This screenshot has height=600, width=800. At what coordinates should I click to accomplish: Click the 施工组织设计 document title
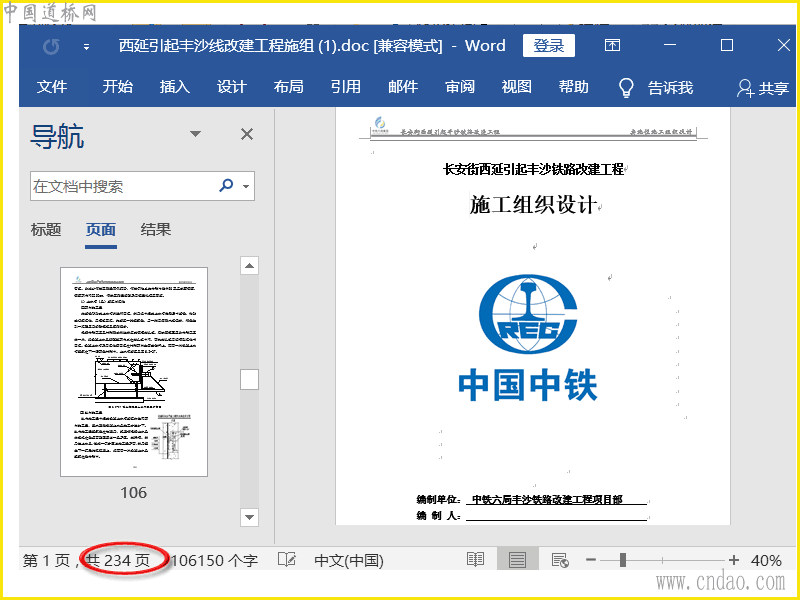pos(533,205)
